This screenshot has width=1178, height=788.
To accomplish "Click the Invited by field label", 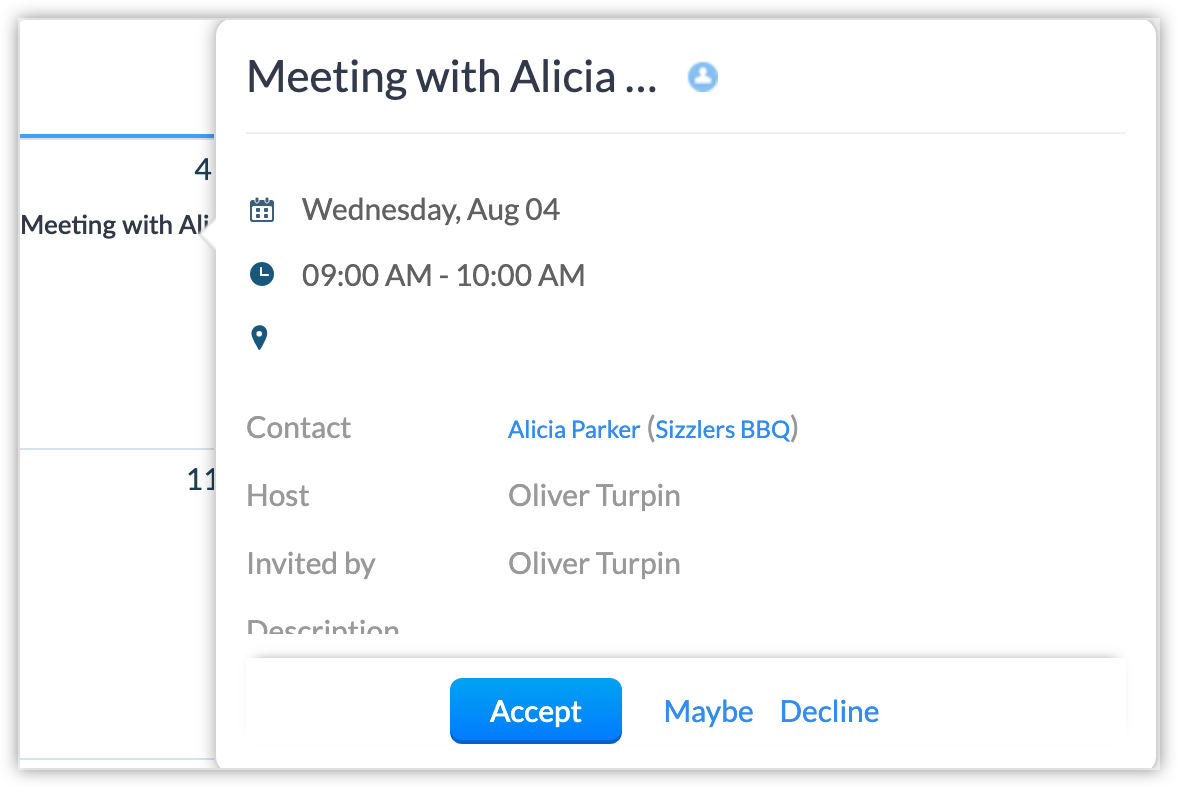I will pos(310,564).
